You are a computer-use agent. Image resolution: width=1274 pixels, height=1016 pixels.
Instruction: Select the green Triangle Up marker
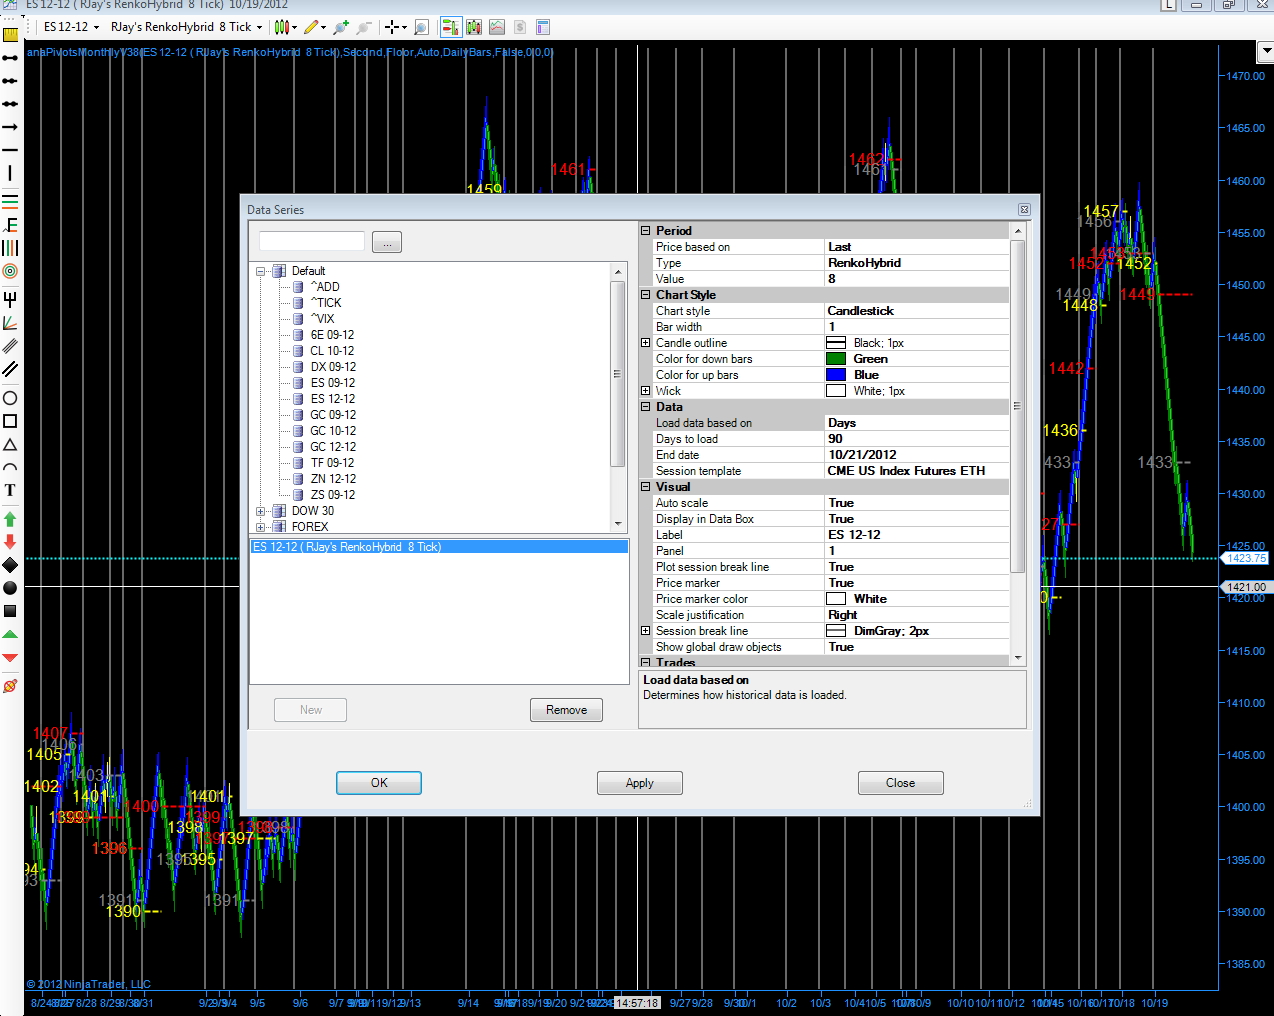(10, 634)
